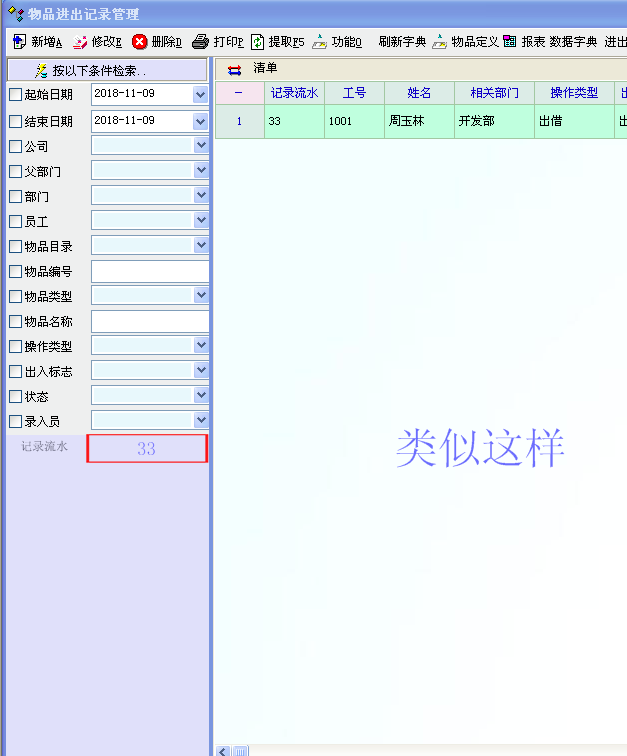Click the 修改 (Modify) toolbar icon
The image size is (627, 756).
click(x=80, y=42)
